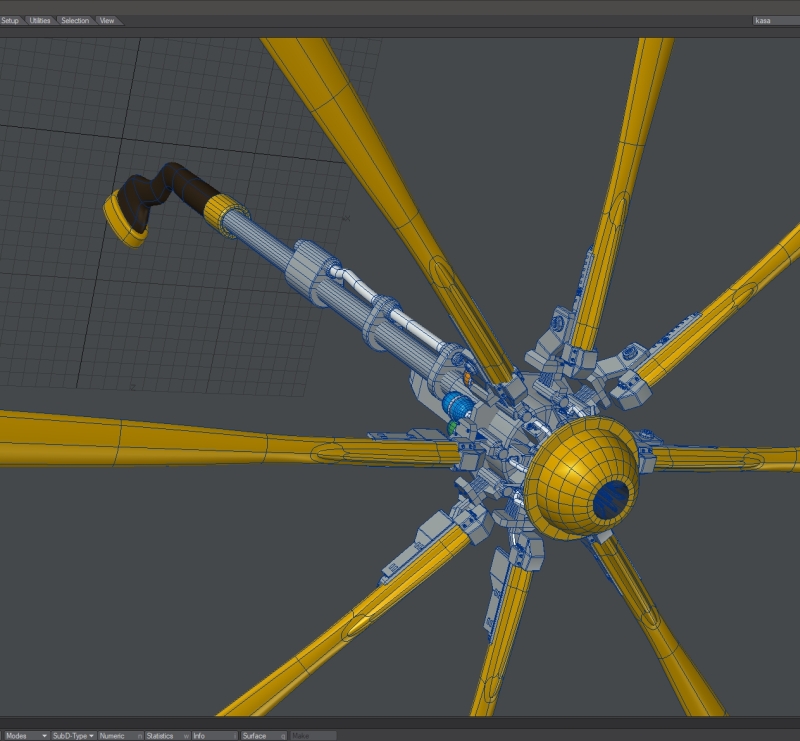This screenshot has height=741, width=800.
Task: Open the Selection tab
Action: coord(75,20)
